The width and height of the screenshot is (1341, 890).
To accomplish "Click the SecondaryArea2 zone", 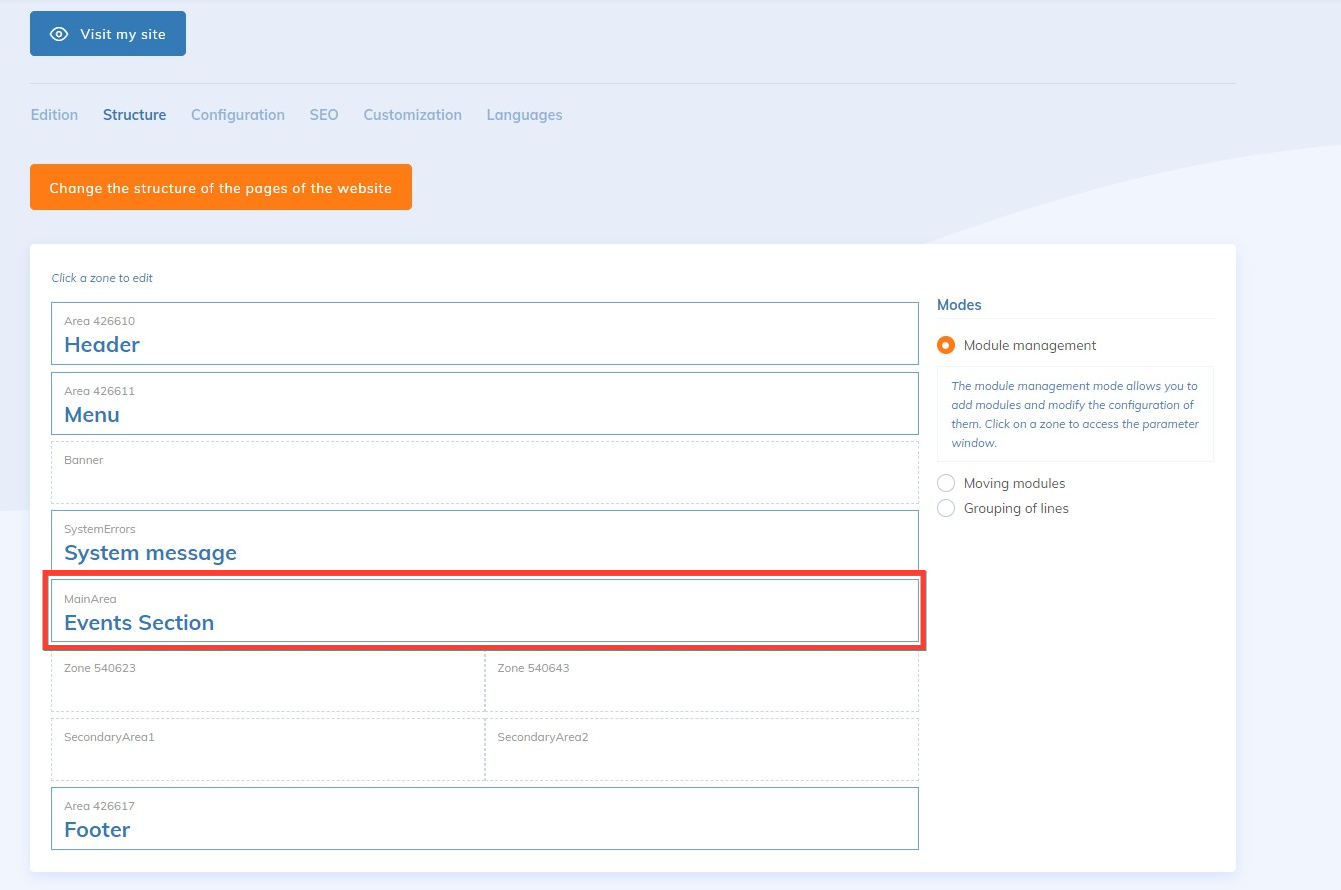I will coord(702,750).
